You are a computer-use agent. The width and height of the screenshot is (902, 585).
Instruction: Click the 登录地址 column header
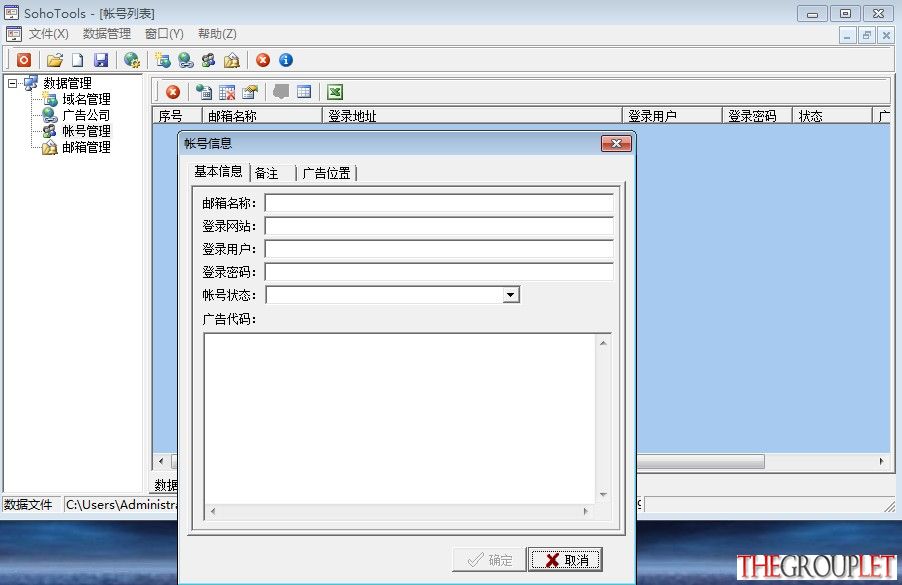472,116
